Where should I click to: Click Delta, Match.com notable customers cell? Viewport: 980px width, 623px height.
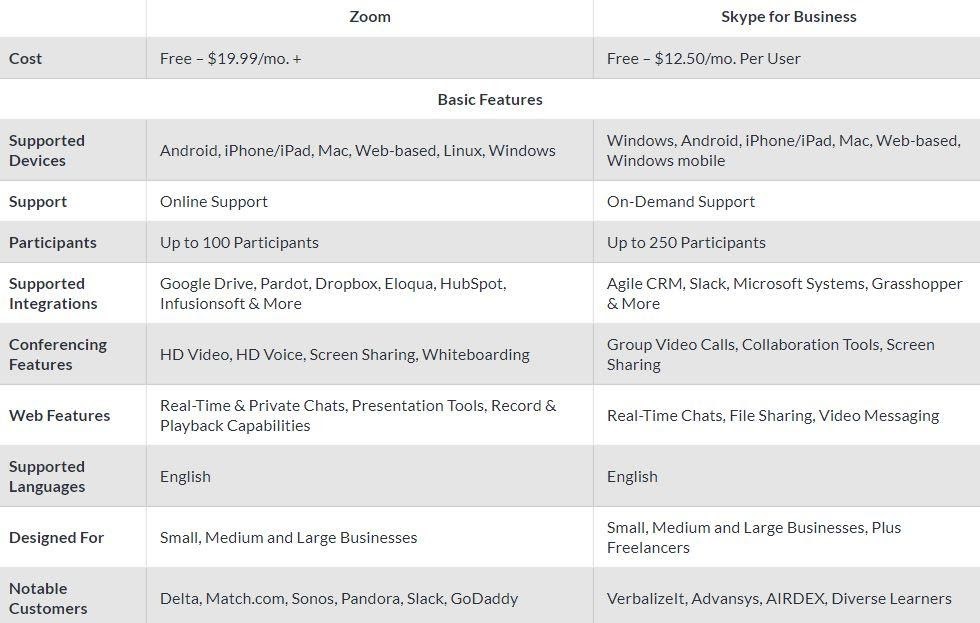[x=339, y=599]
